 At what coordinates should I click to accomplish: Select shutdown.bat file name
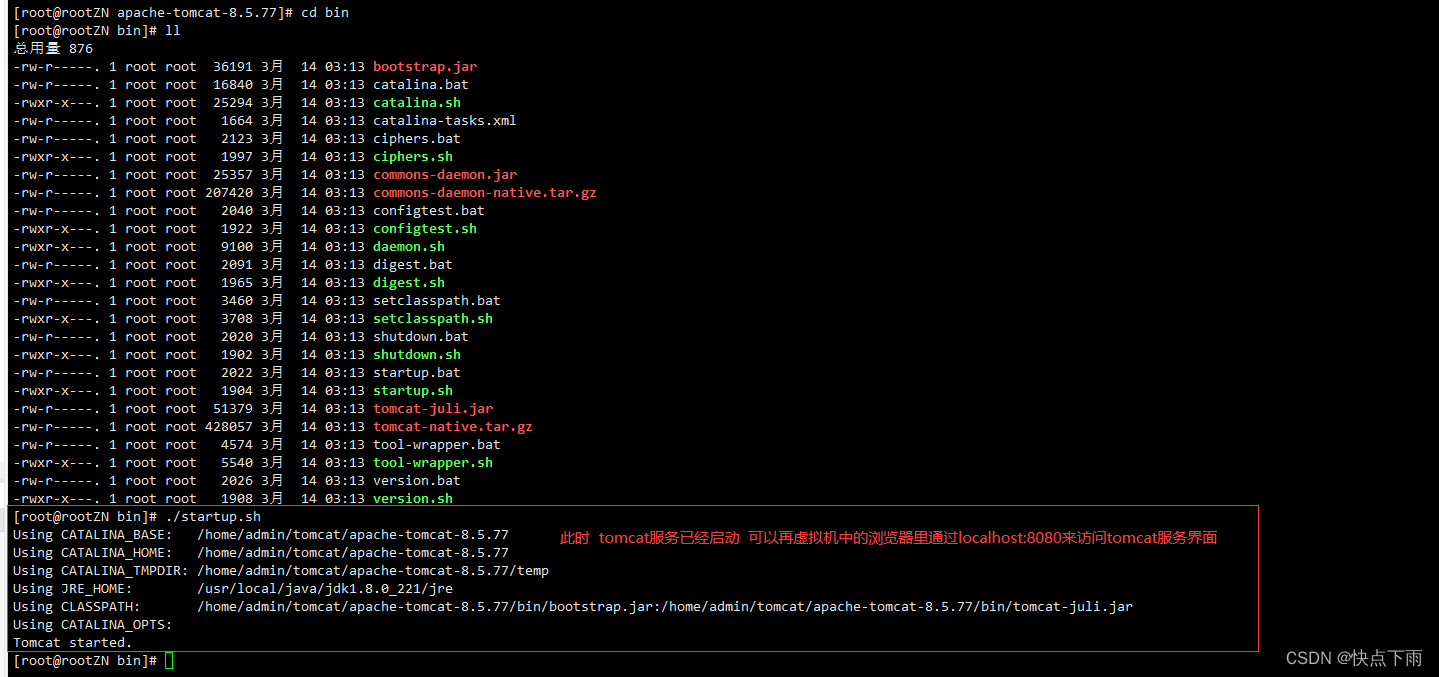click(x=421, y=336)
